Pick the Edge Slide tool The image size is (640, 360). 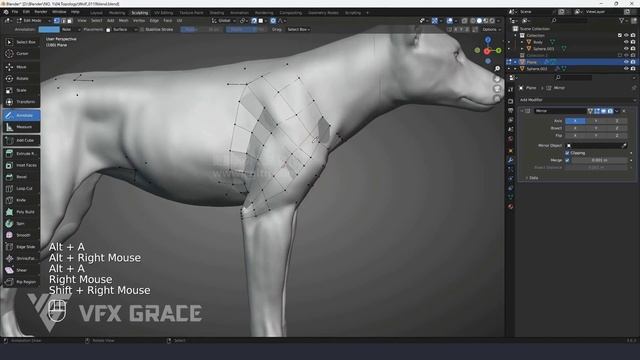coord(21,247)
